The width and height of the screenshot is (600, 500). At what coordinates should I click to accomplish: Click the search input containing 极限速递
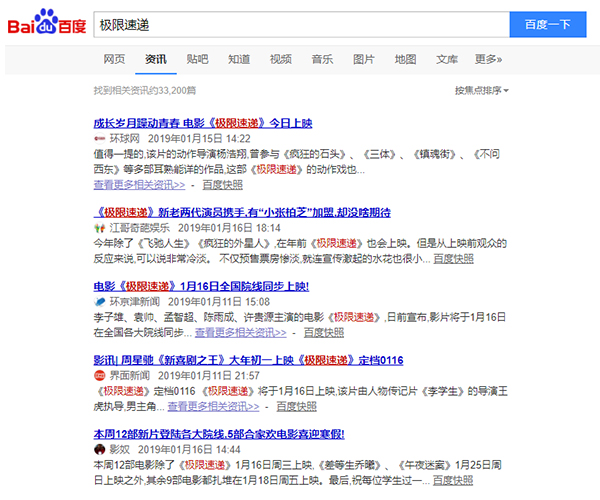pyautogui.click(x=300, y=23)
